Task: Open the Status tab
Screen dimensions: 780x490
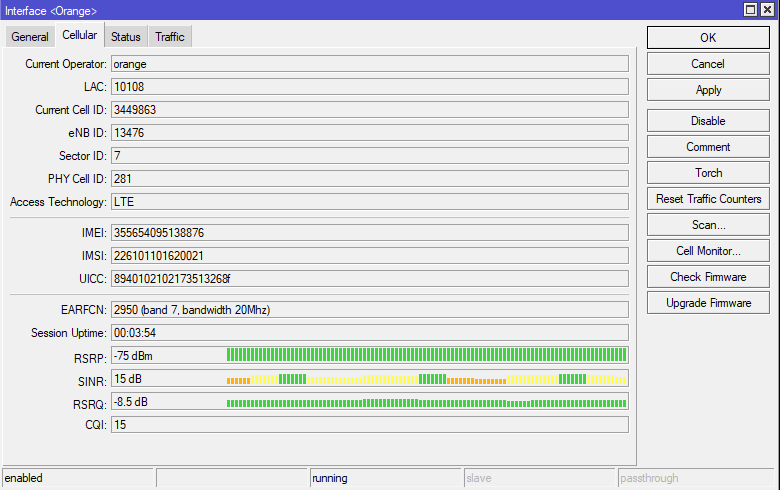Action: pos(126,37)
